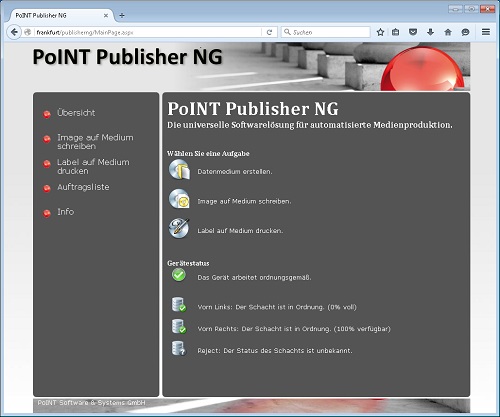
Task: Open Image auf Medium schreiben sidebar item
Action: (95, 142)
